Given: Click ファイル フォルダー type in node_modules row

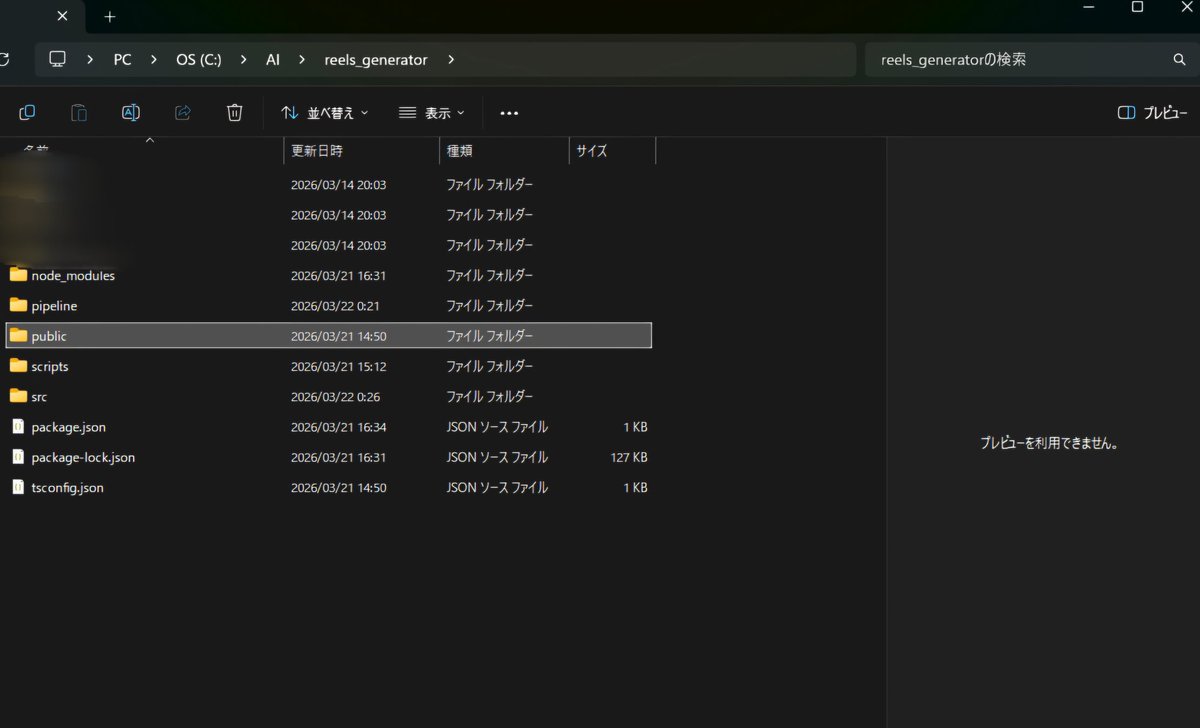Looking at the screenshot, I should pos(490,275).
